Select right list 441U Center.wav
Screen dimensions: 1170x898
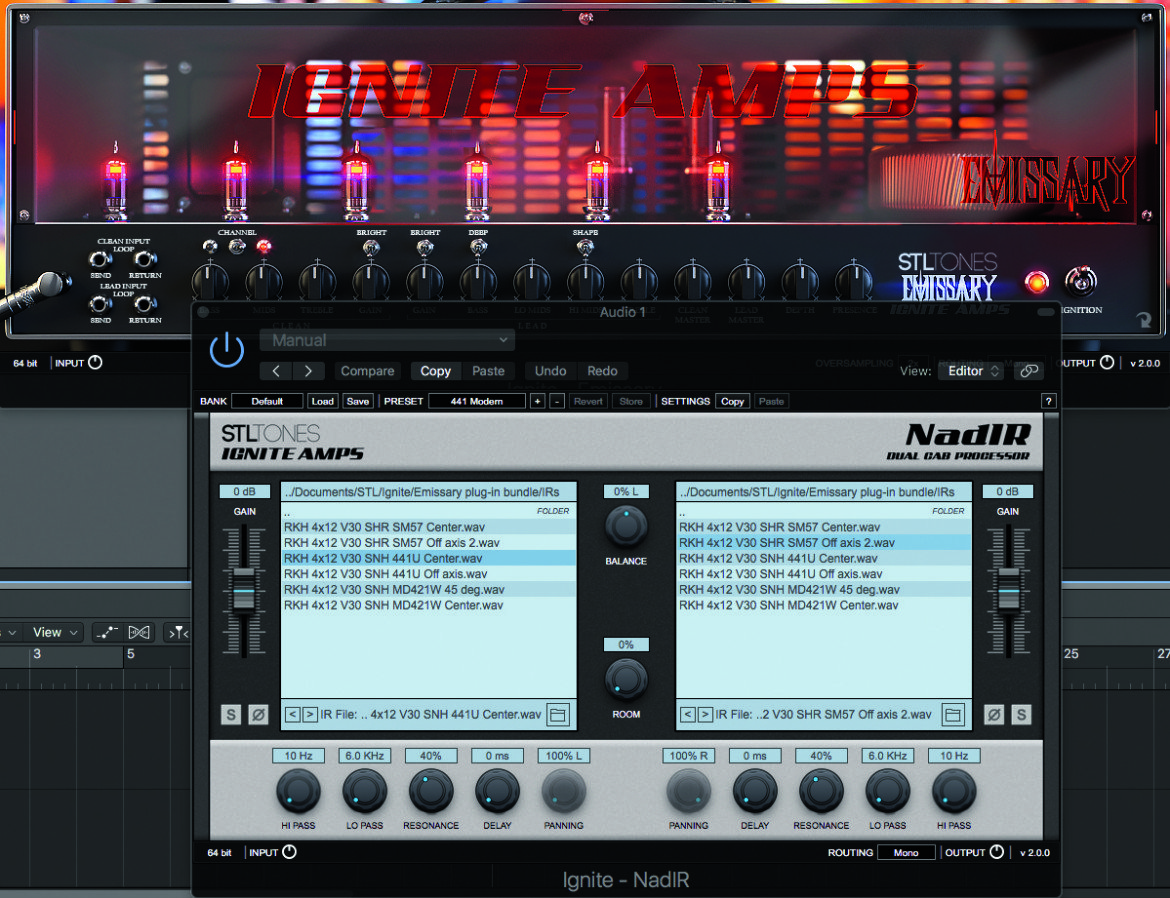(x=824, y=558)
